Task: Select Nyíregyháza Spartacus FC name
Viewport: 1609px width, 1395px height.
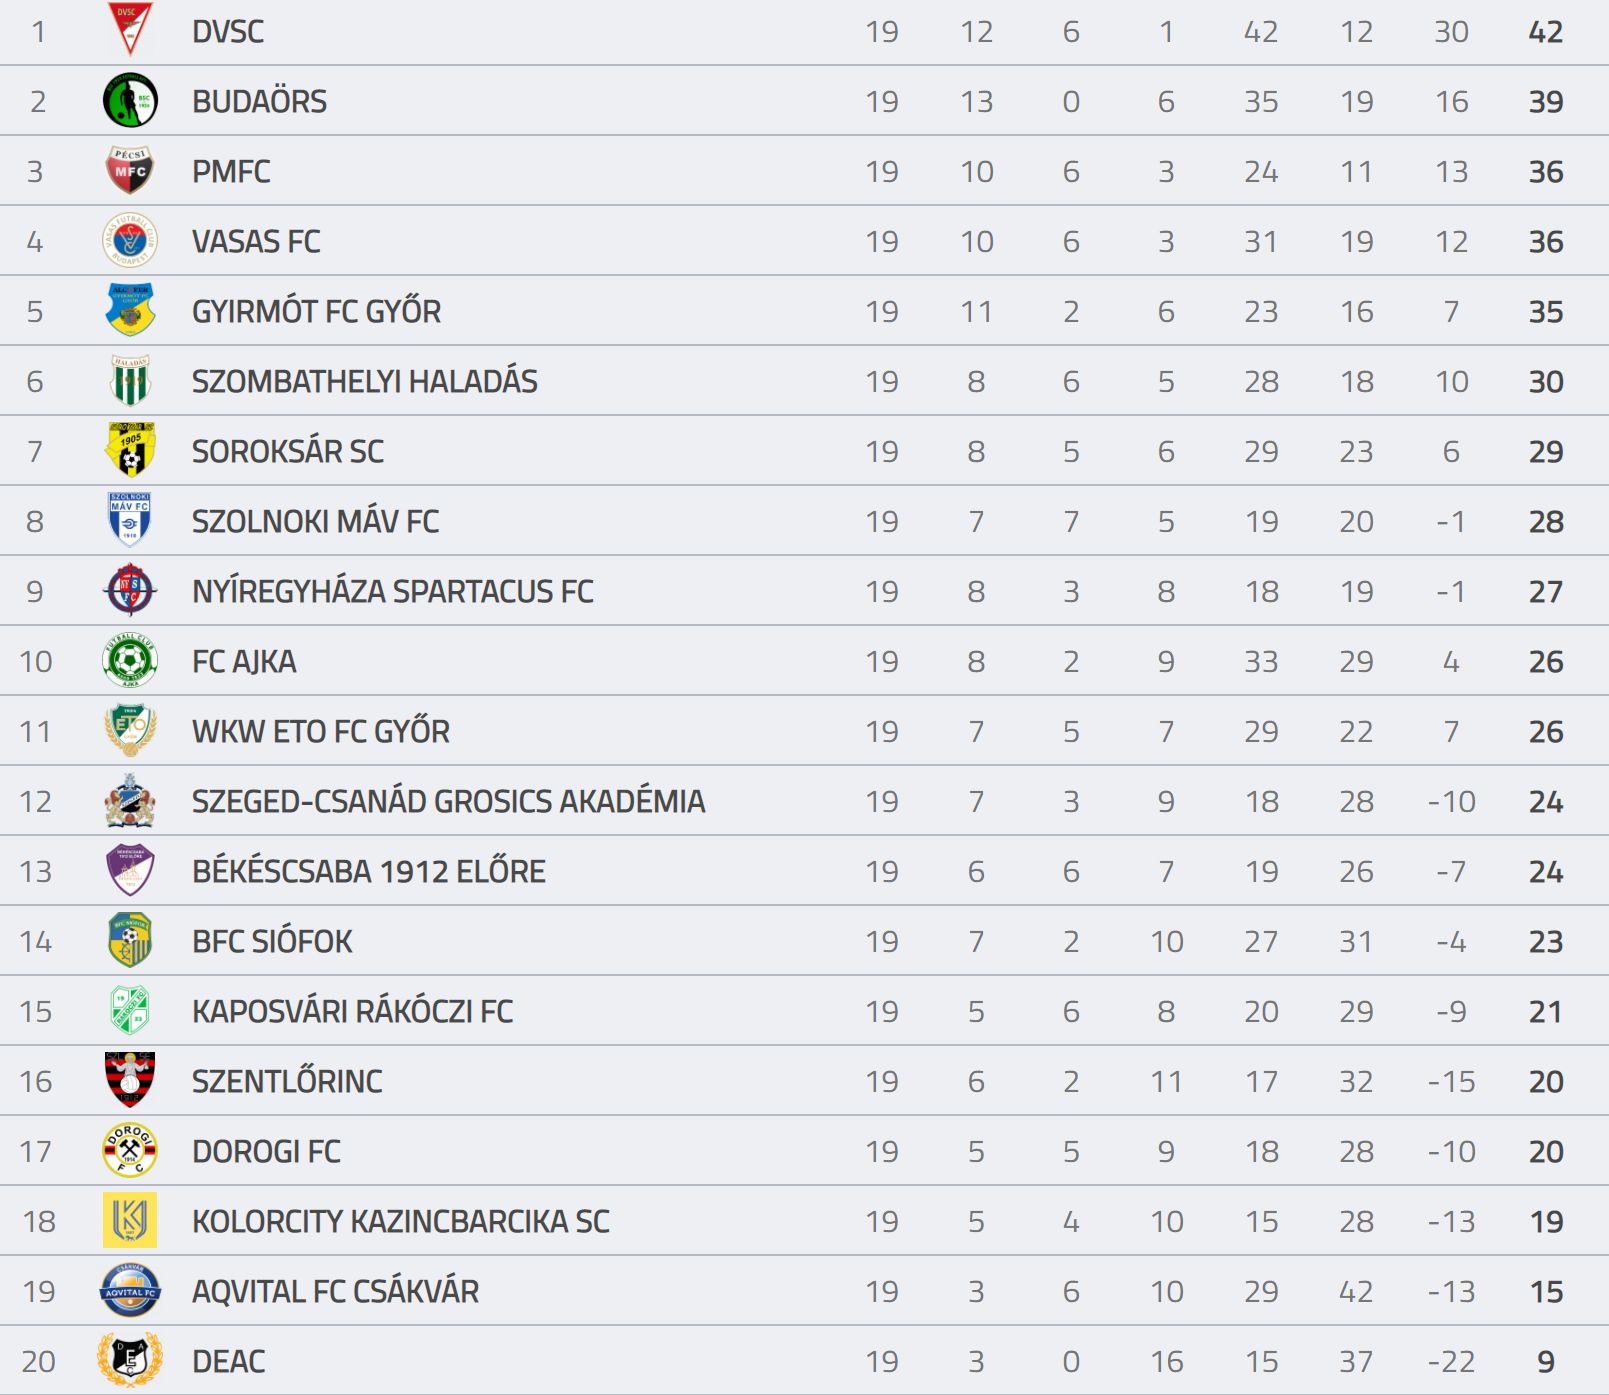Action: point(392,591)
